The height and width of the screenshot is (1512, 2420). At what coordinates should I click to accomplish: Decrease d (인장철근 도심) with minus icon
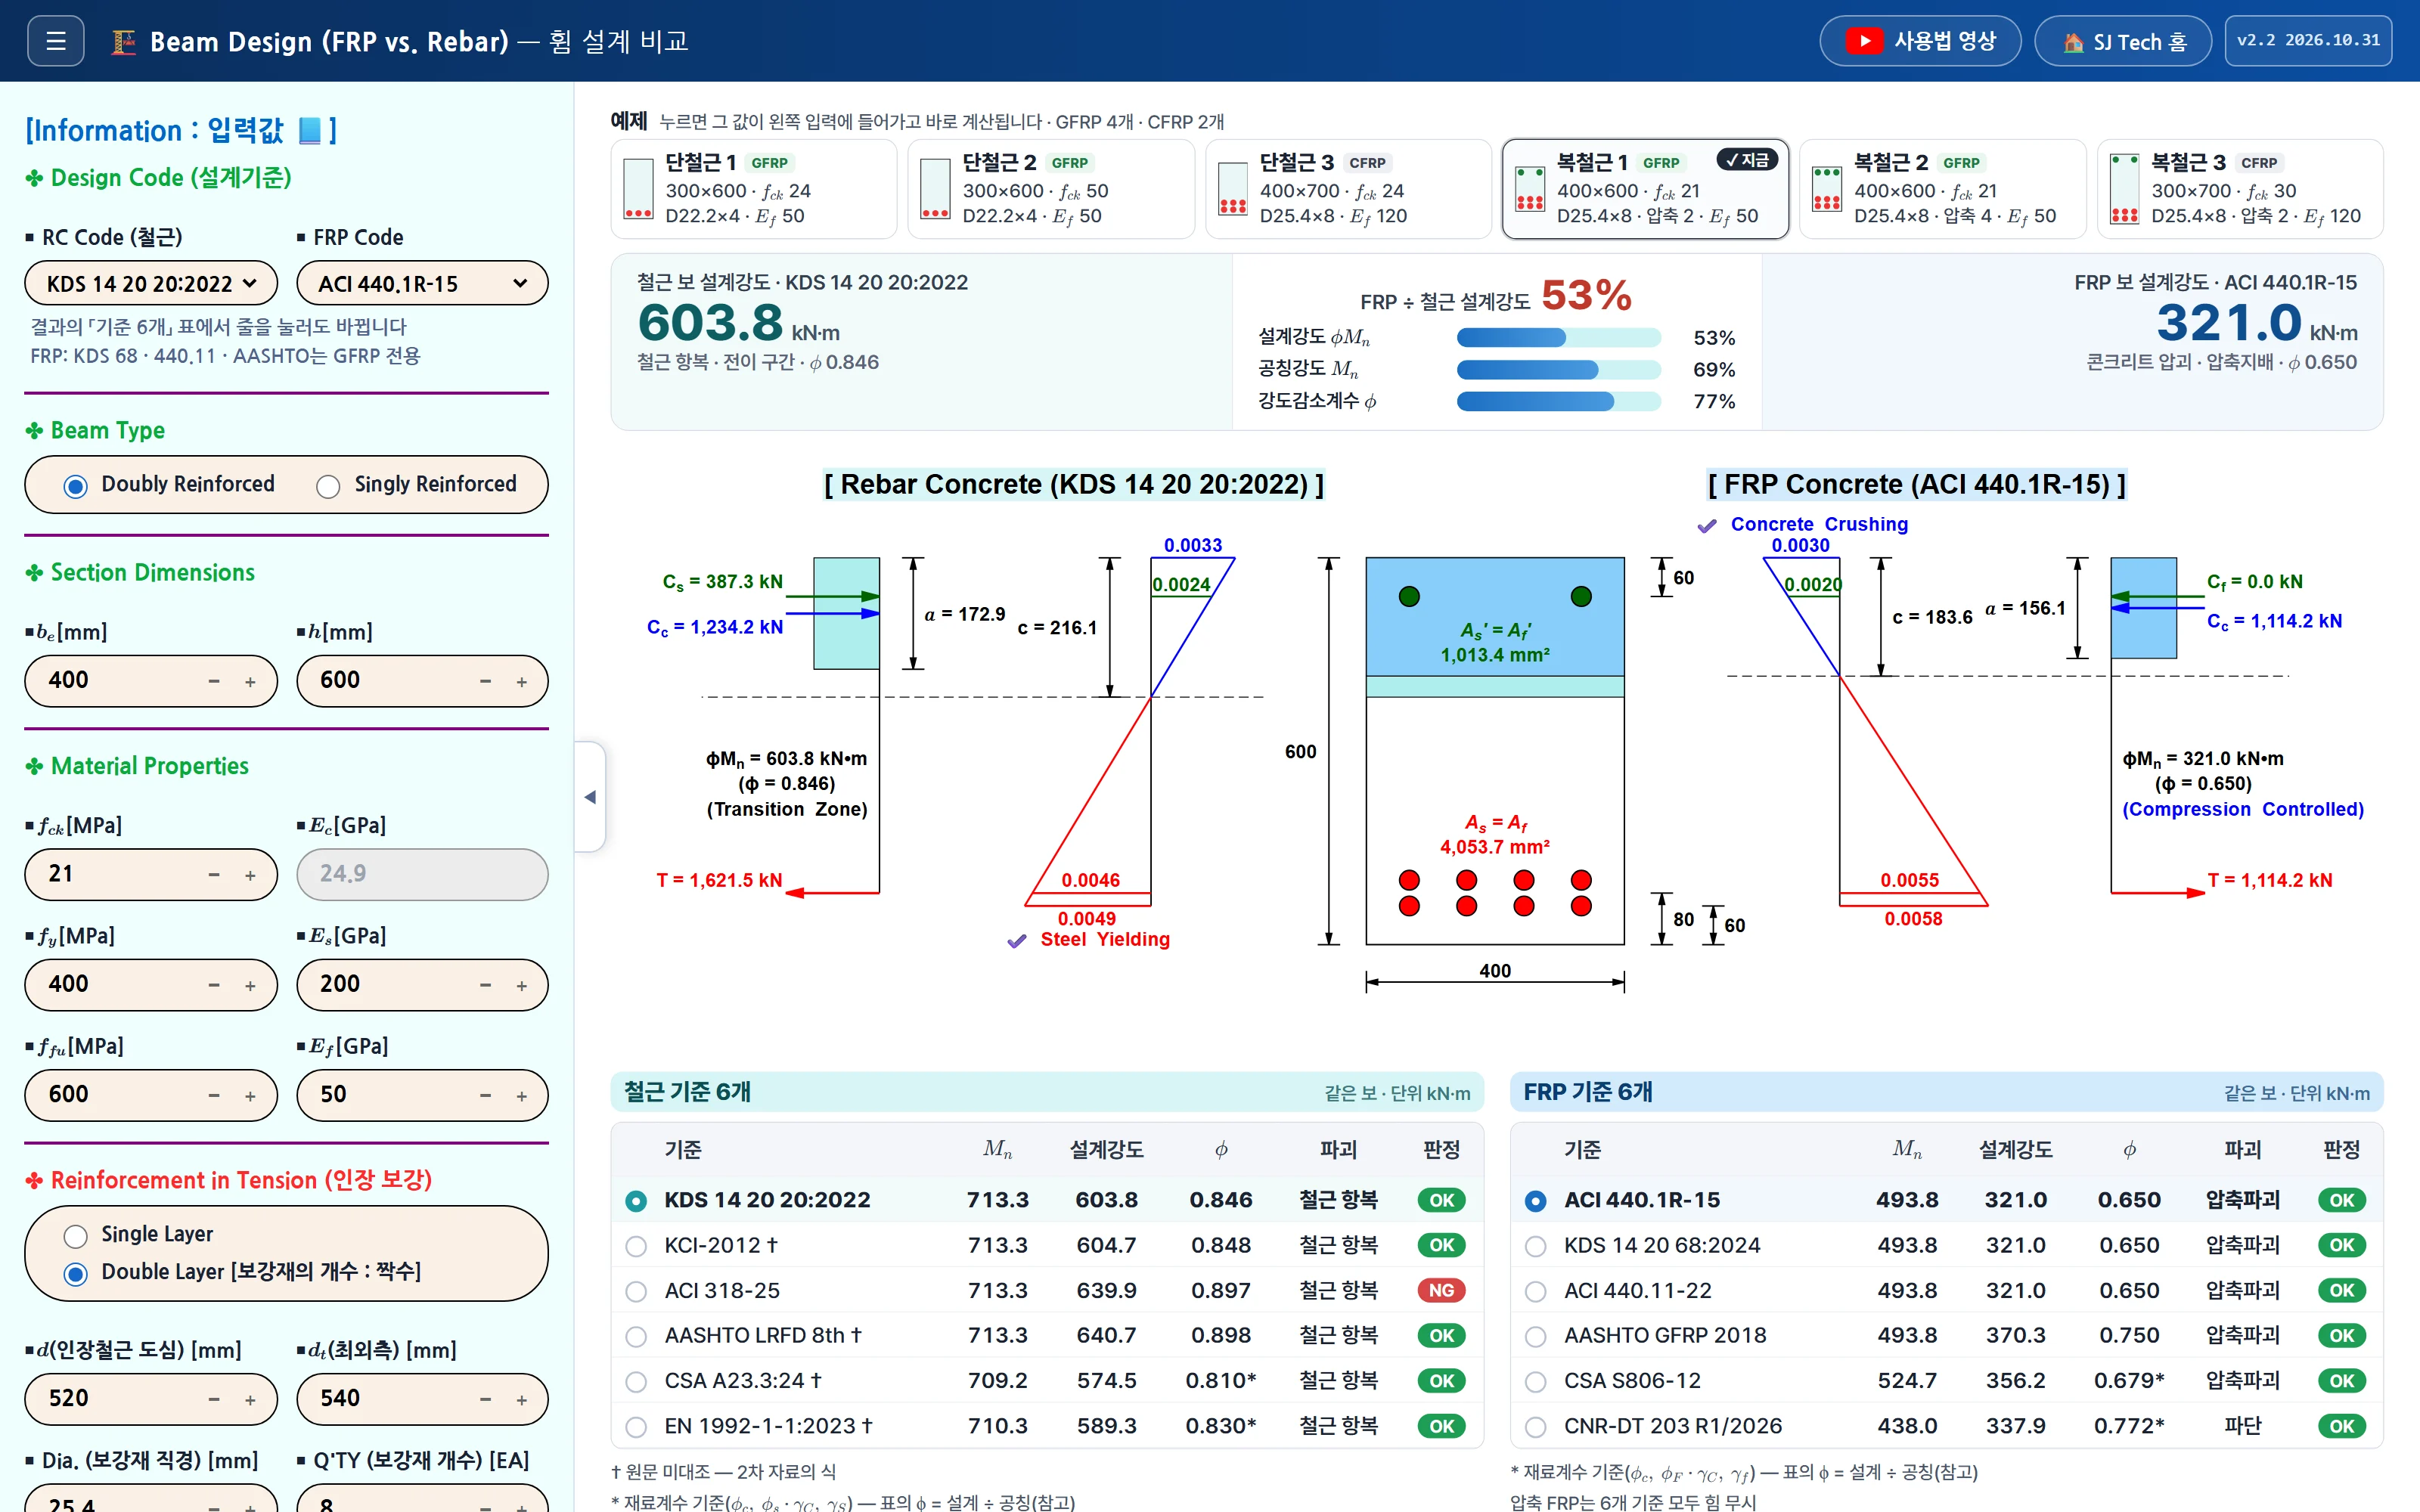tap(214, 1400)
